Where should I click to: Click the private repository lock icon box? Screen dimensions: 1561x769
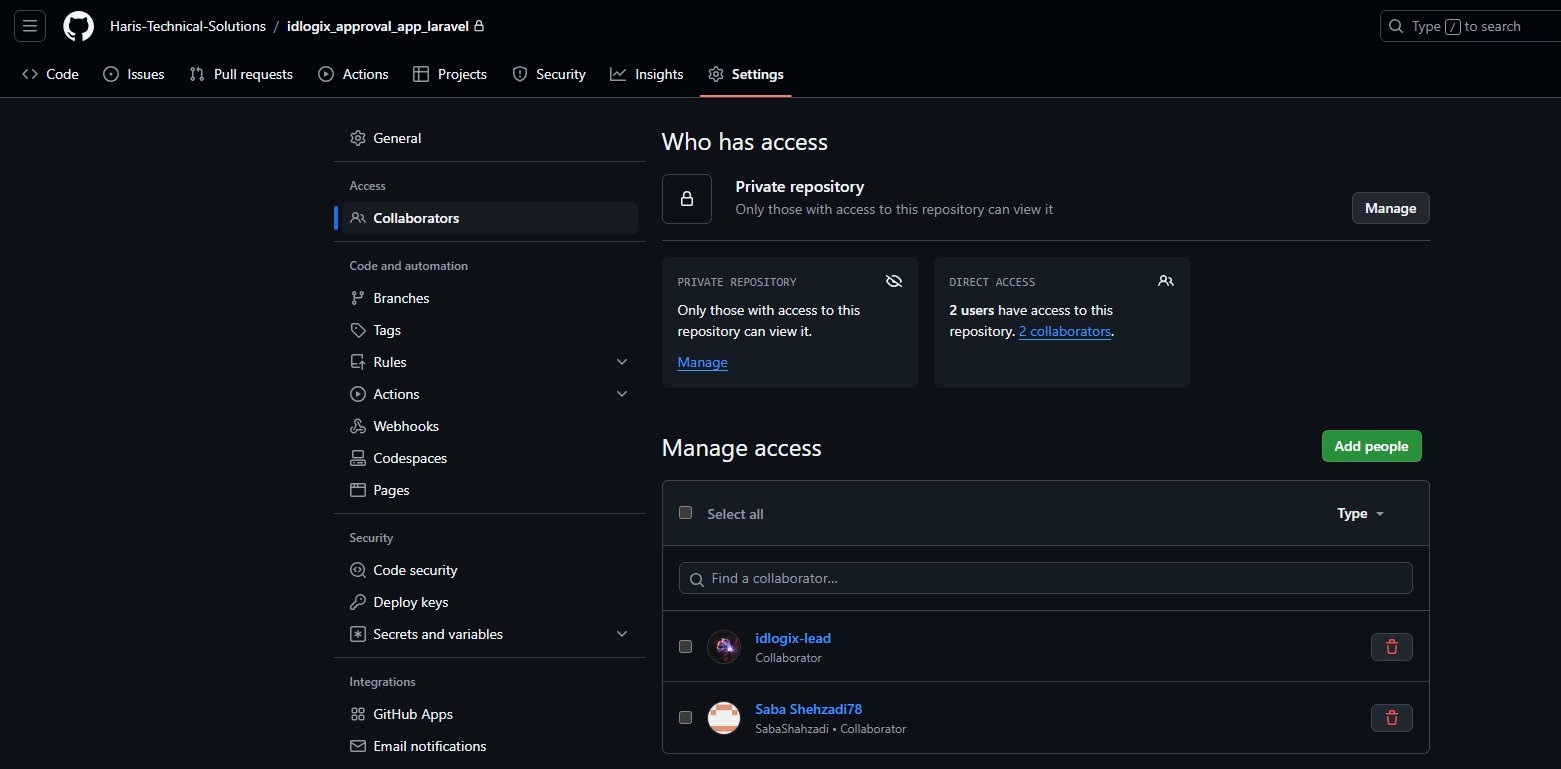pyautogui.click(x=687, y=199)
